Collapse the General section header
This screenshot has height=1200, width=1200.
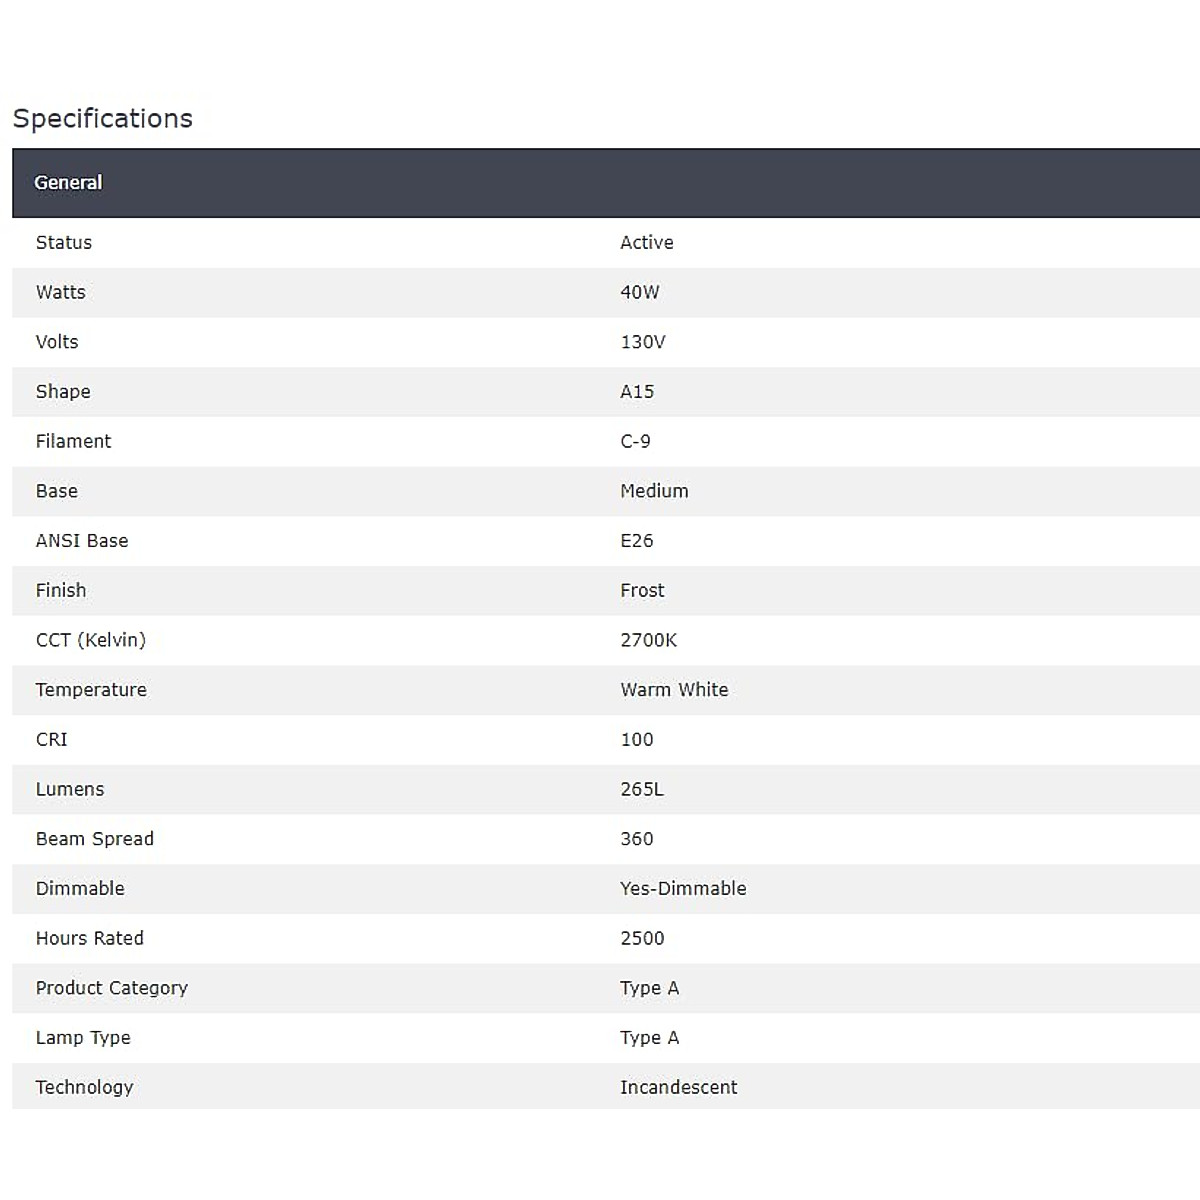[68, 182]
